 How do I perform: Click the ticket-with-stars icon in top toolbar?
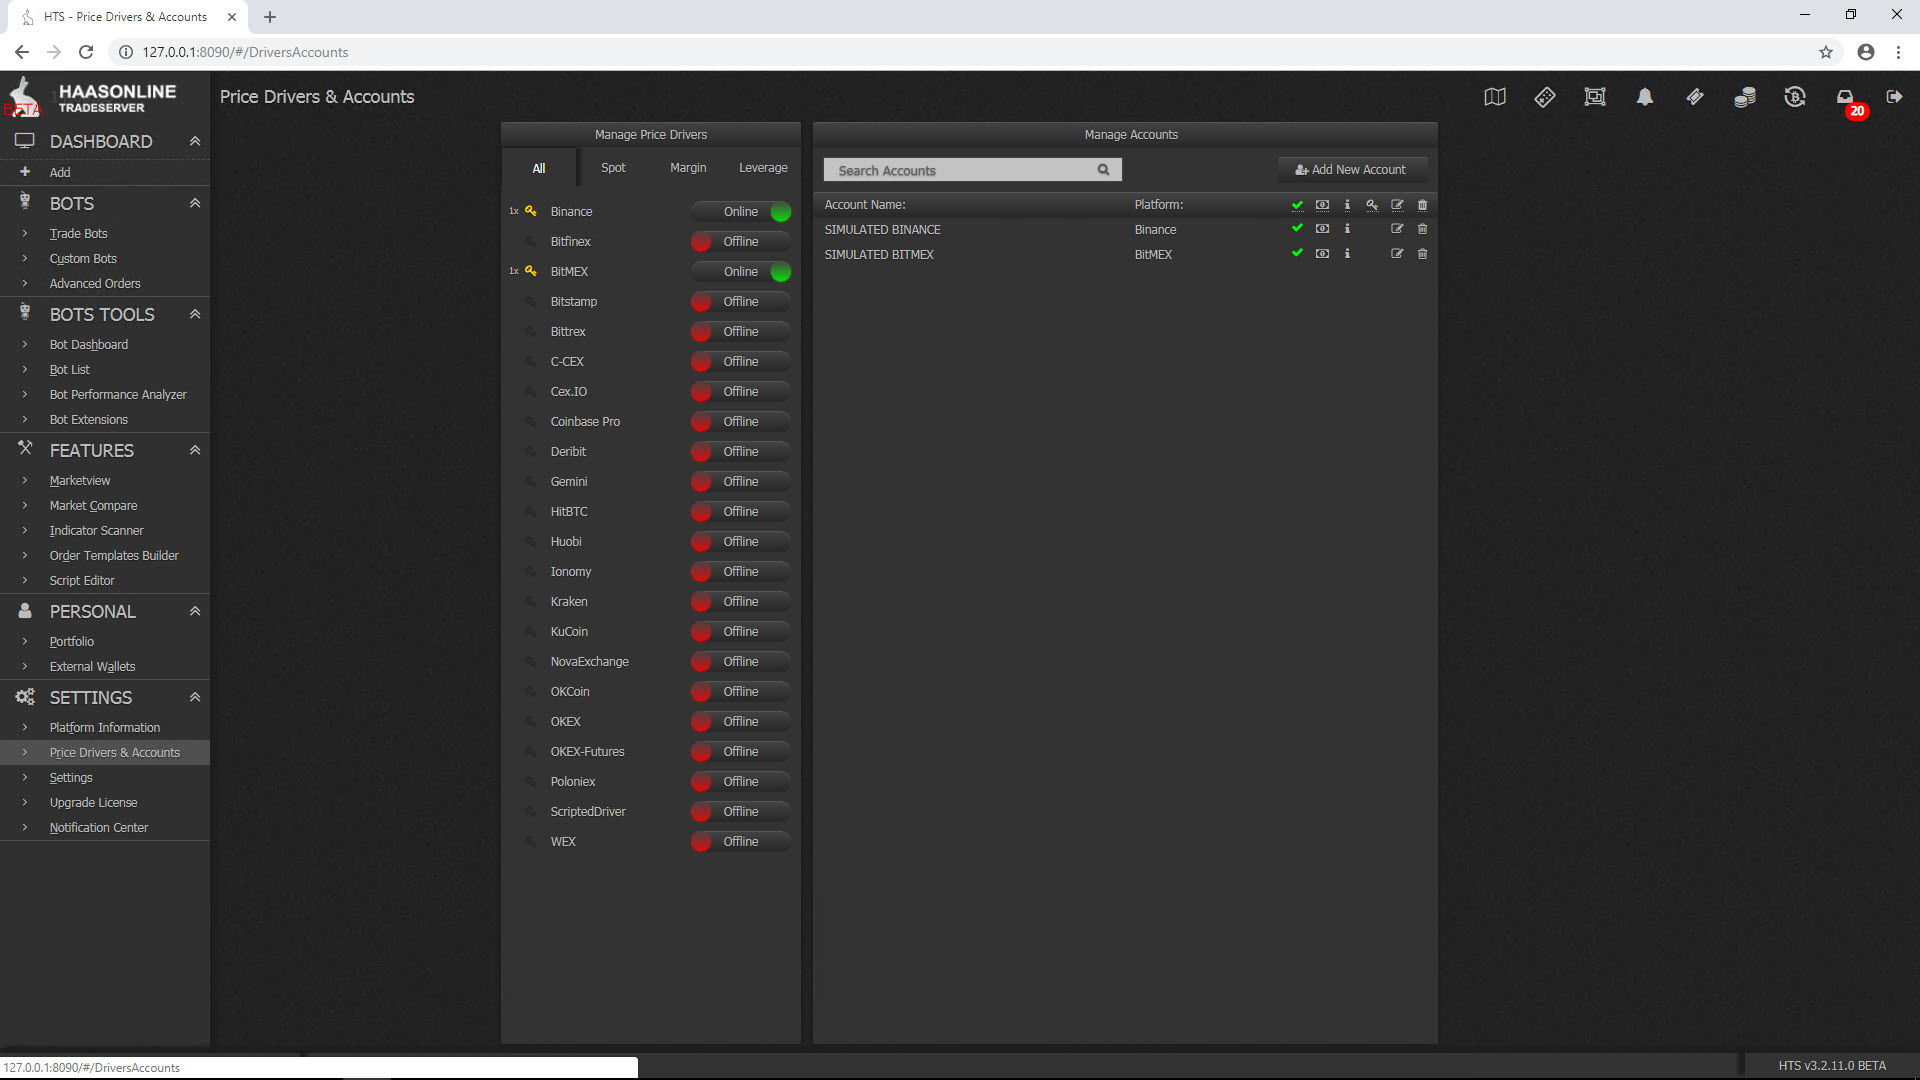point(1545,97)
